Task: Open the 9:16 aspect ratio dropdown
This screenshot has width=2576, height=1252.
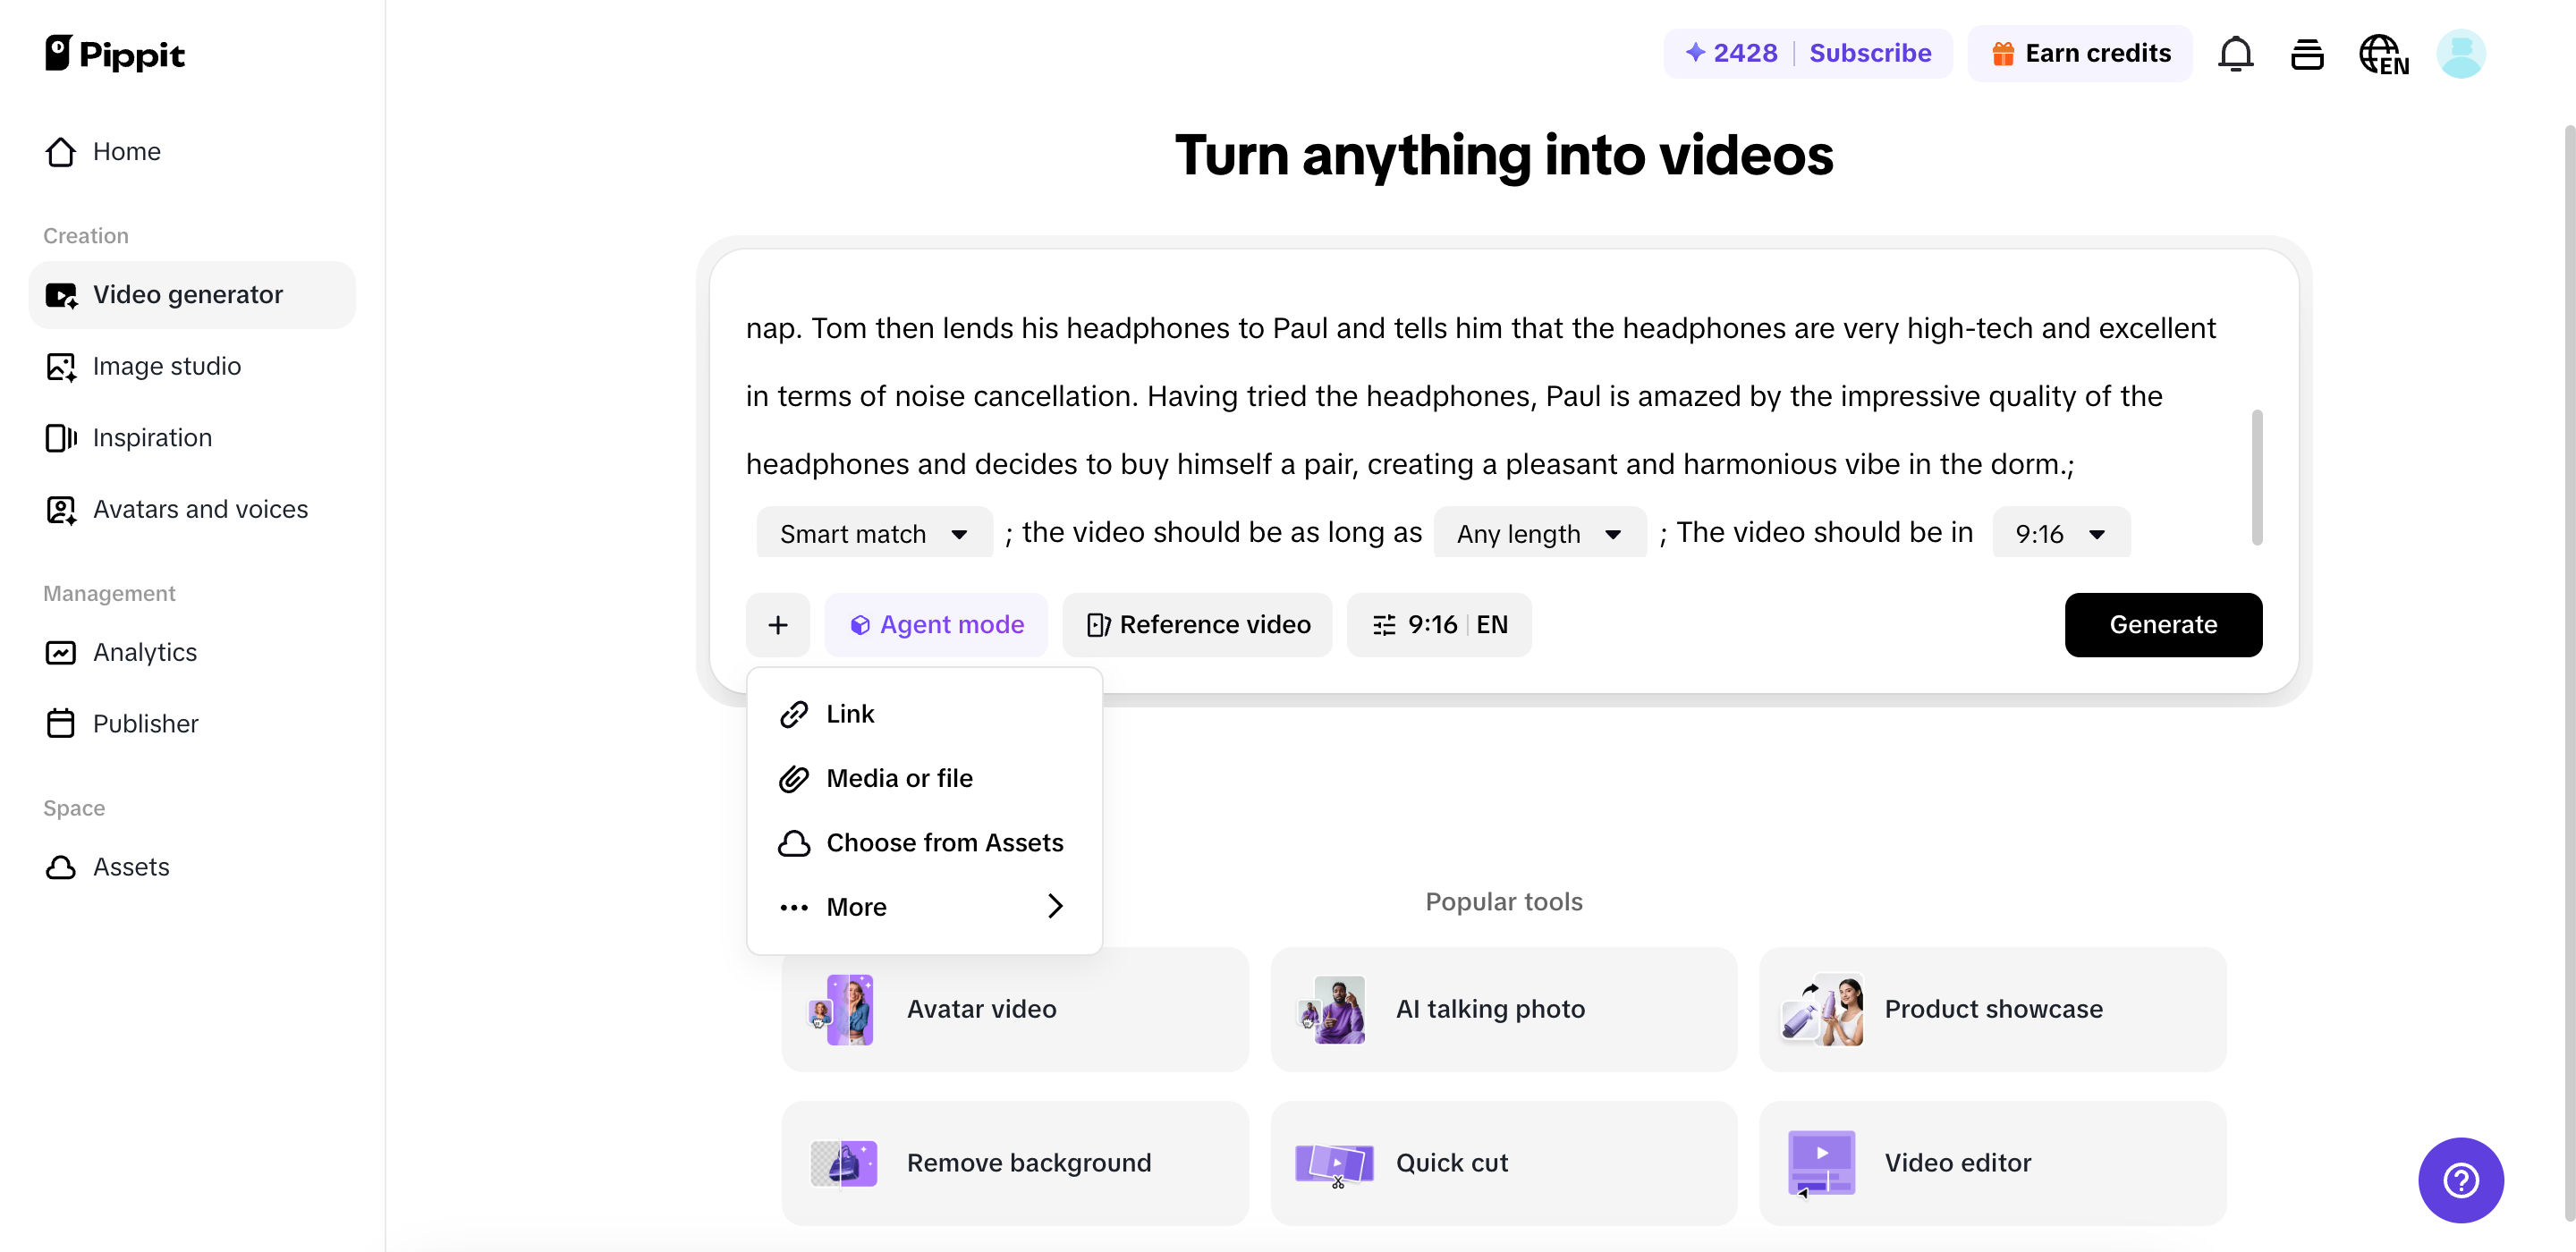Action: coord(2060,534)
